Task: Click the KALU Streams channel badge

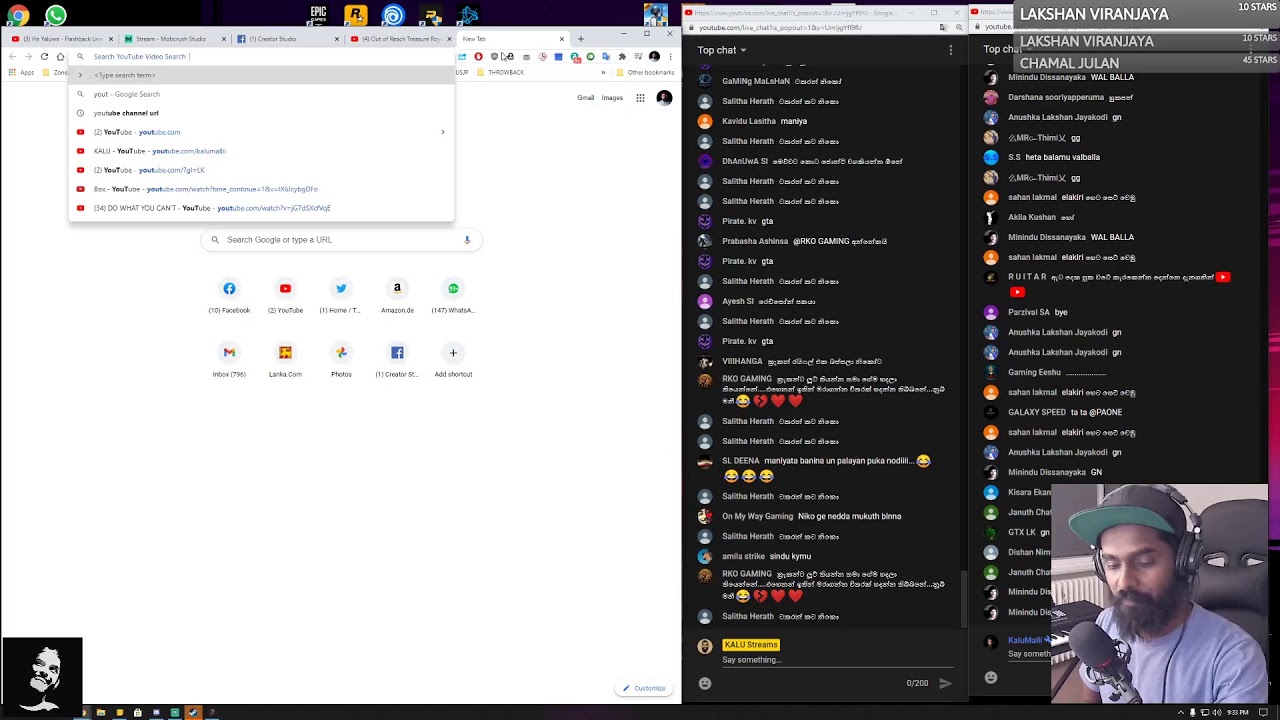Action: click(x=750, y=645)
